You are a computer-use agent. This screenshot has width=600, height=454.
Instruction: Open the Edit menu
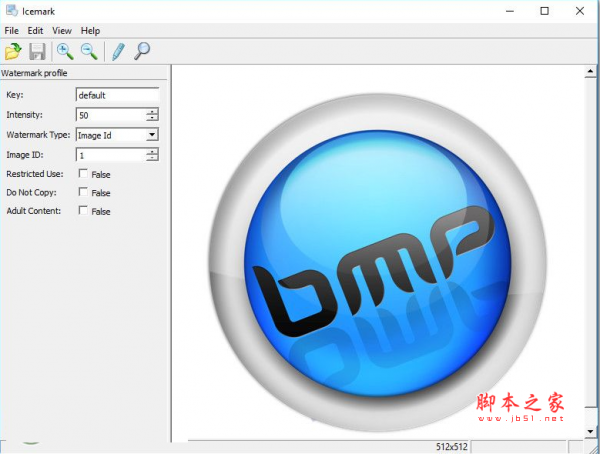pos(35,31)
